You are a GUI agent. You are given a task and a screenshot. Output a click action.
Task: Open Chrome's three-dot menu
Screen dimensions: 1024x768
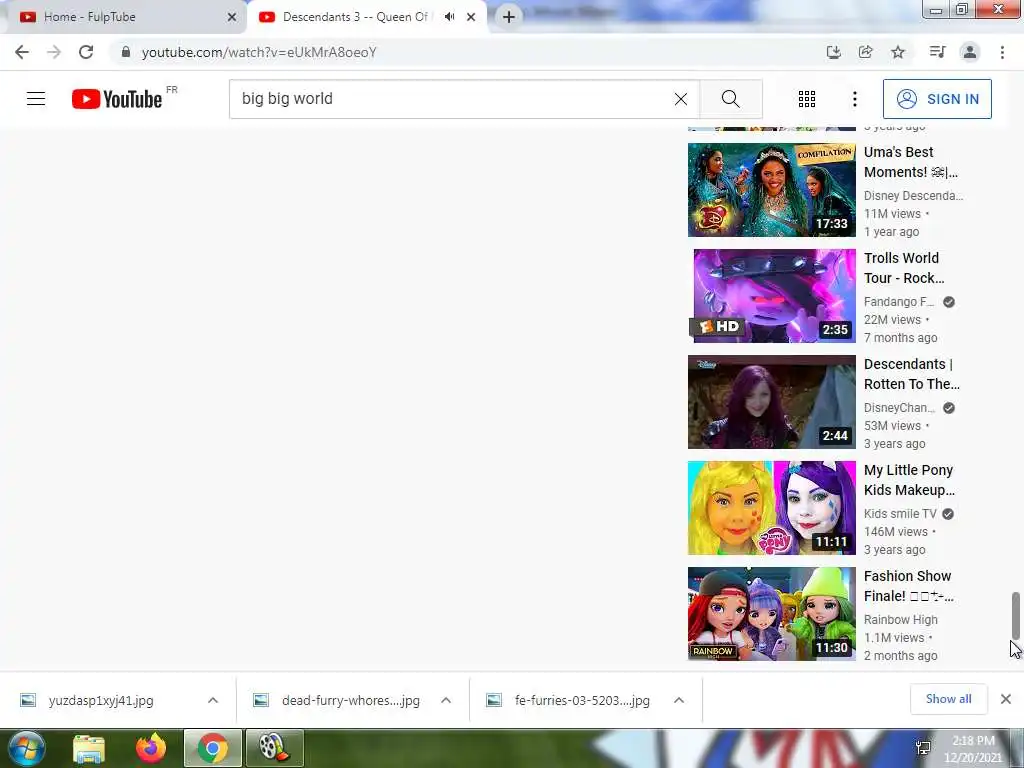1002,52
